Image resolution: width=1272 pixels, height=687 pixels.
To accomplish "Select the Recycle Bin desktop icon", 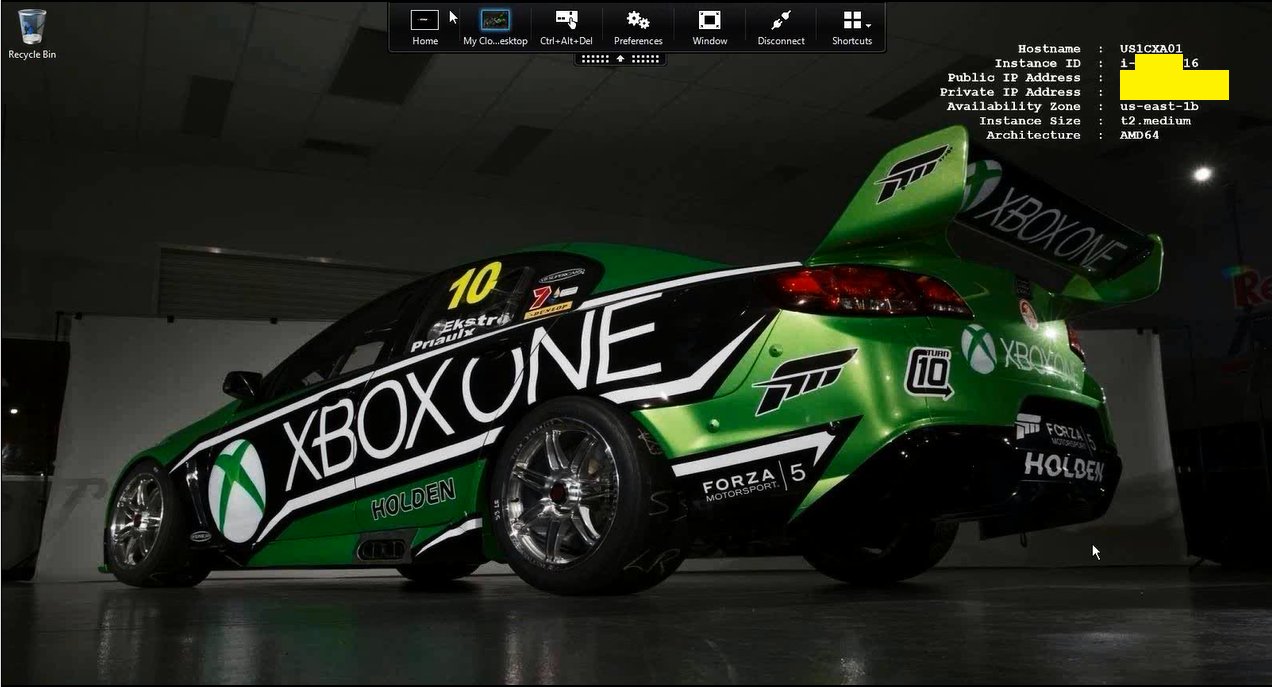I will 32,35.
